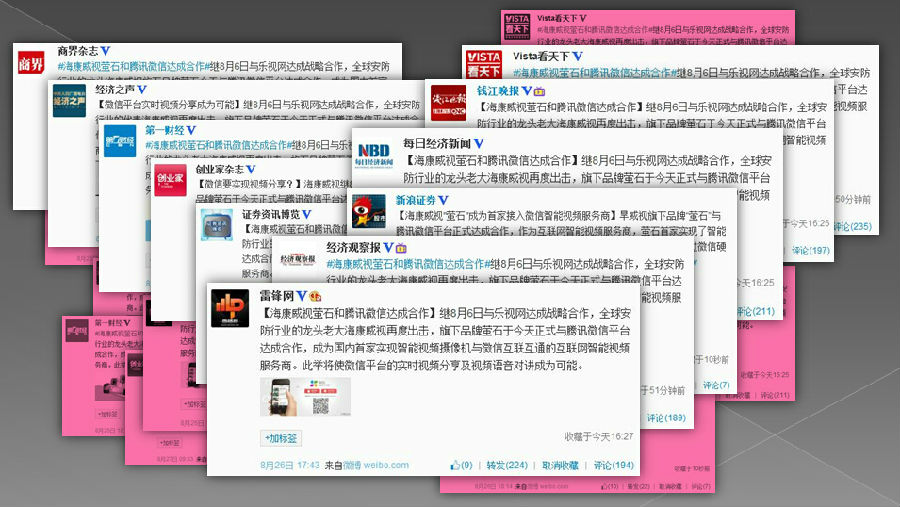900x507 pixels.
Task: Click the 钱江晚报 account name
Action: (x=498, y=91)
